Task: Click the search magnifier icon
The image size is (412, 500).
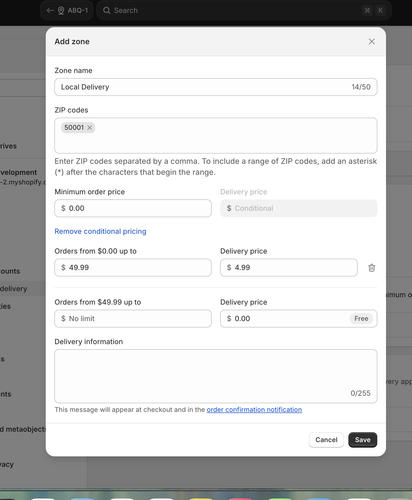Action: tap(107, 10)
